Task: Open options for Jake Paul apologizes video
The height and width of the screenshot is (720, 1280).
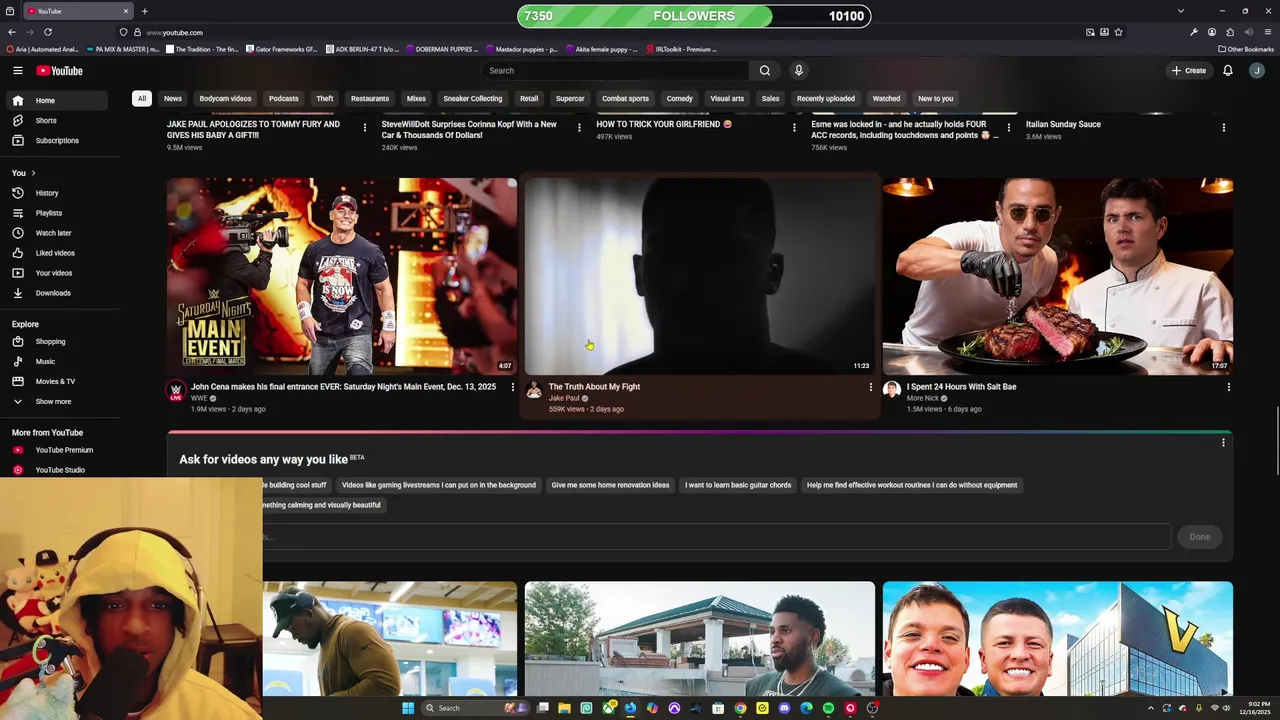Action: [x=364, y=127]
